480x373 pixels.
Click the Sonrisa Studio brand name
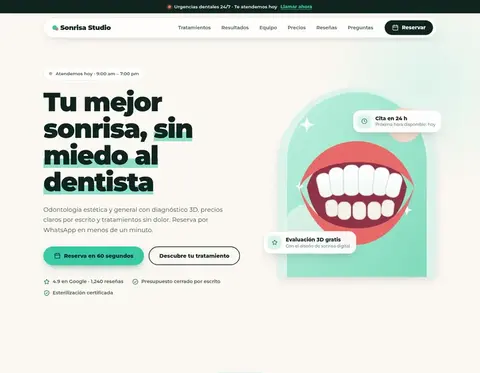[86, 28]
